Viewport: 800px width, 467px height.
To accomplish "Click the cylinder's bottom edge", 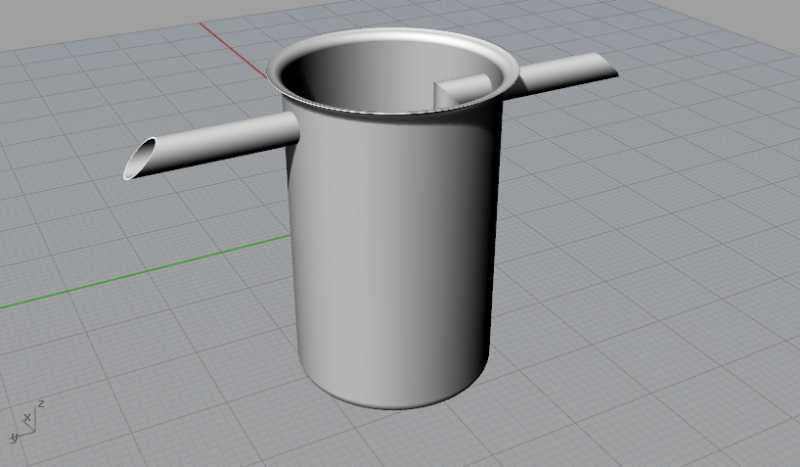I will point(400,407).
